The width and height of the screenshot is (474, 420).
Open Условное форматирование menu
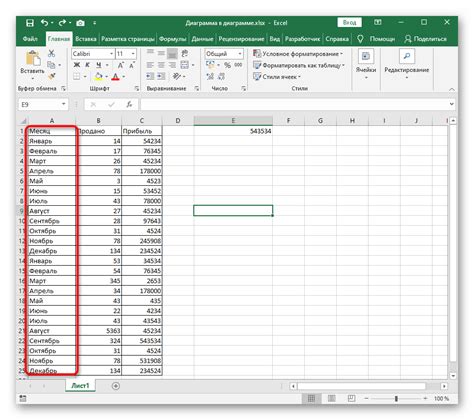298,54
